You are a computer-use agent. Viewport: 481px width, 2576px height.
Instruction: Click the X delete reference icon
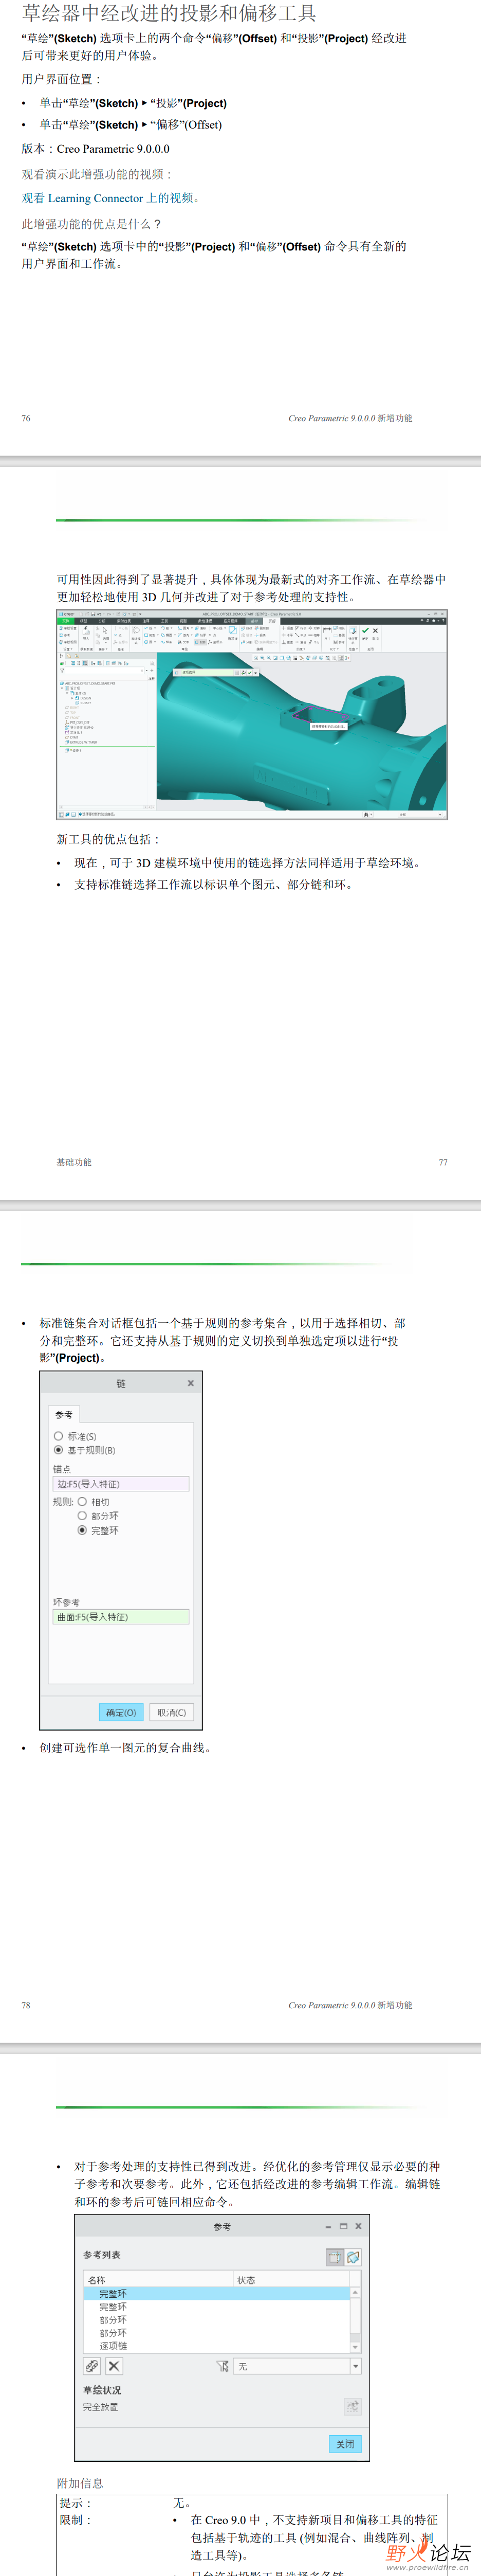coord(114,2367)
